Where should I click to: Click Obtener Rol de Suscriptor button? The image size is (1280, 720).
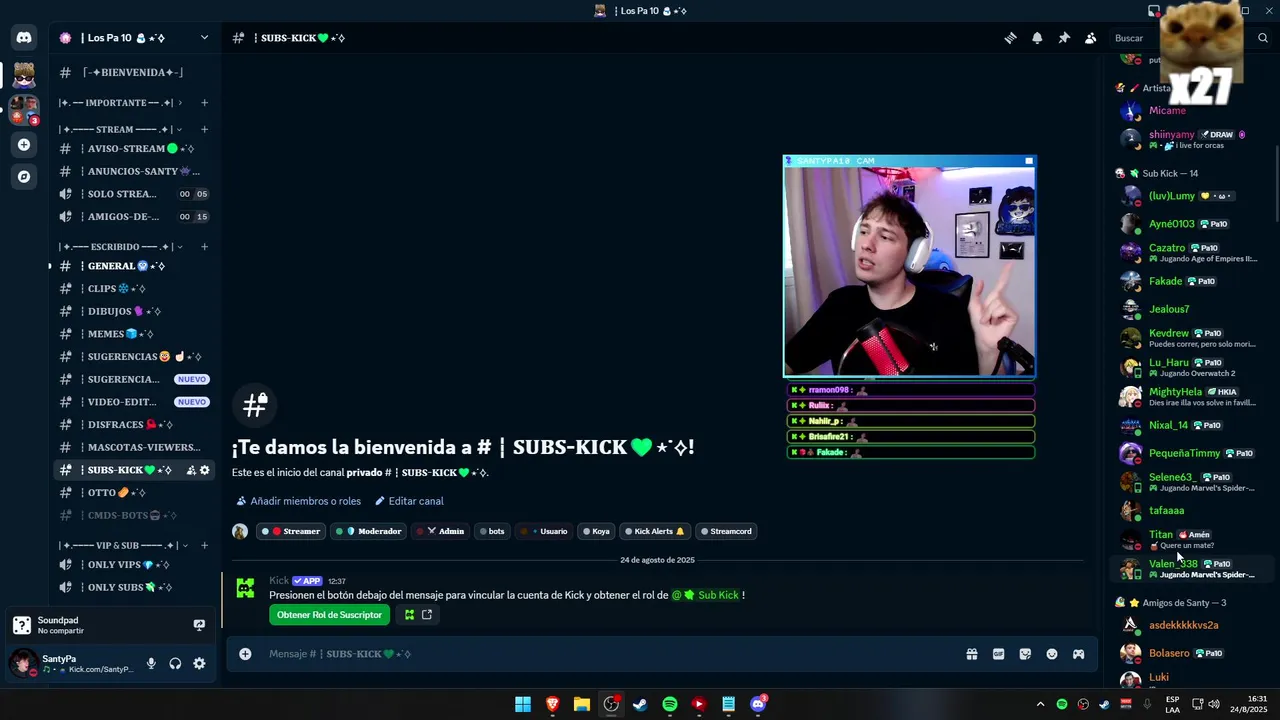[329, 615]
